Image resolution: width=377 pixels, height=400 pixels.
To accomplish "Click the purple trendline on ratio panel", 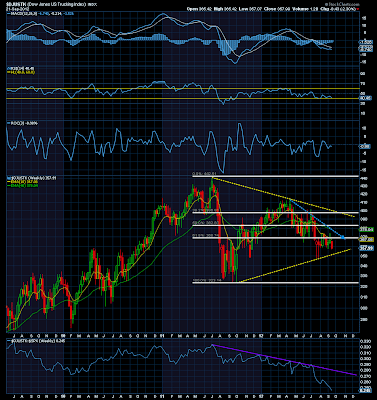I will pos(284,360).
